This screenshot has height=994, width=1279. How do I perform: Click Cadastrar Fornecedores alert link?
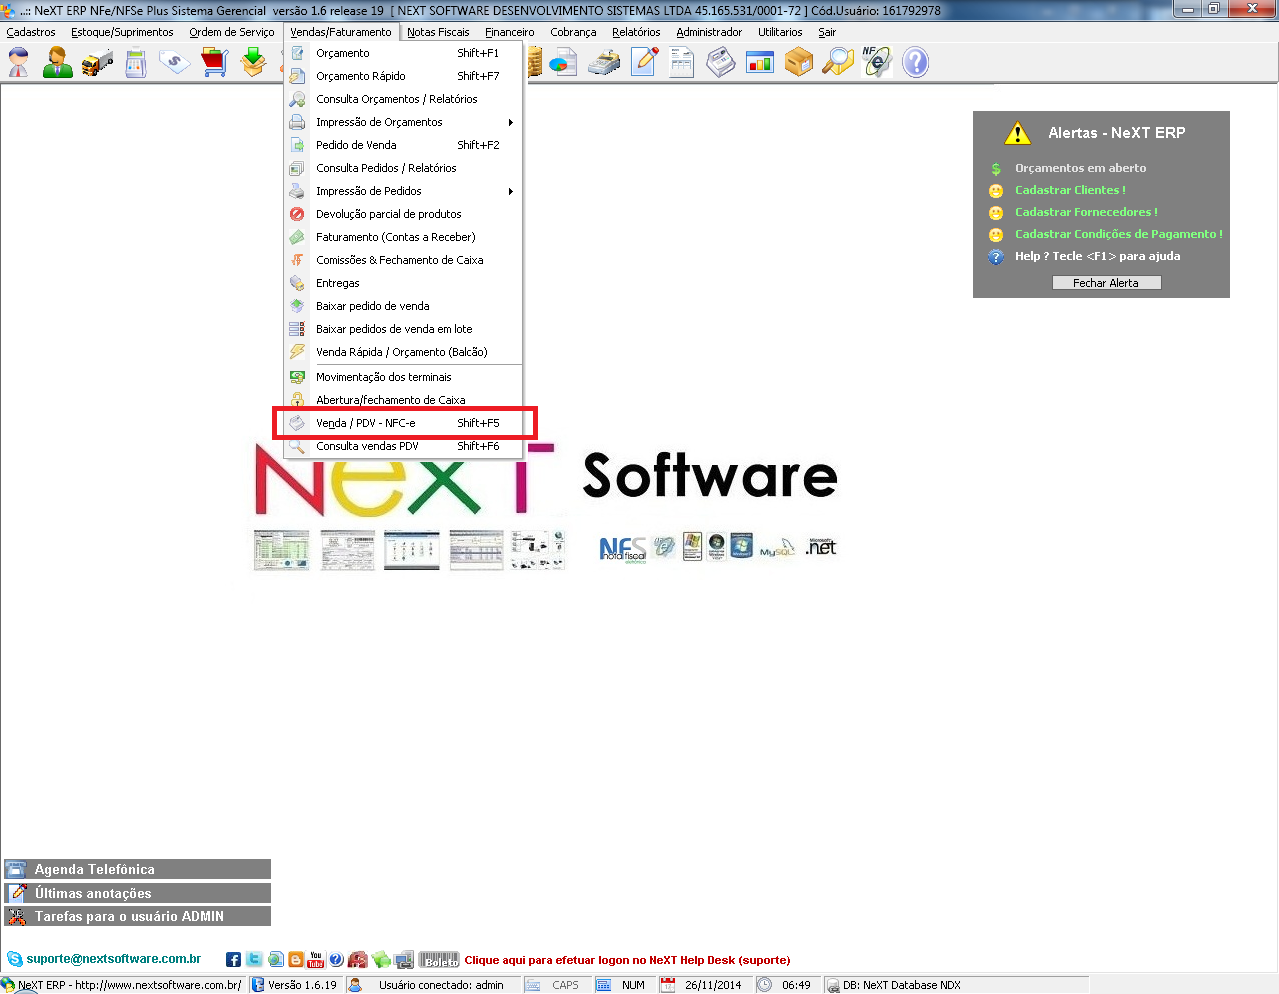pyautogui.click(x=1086, y=212)
